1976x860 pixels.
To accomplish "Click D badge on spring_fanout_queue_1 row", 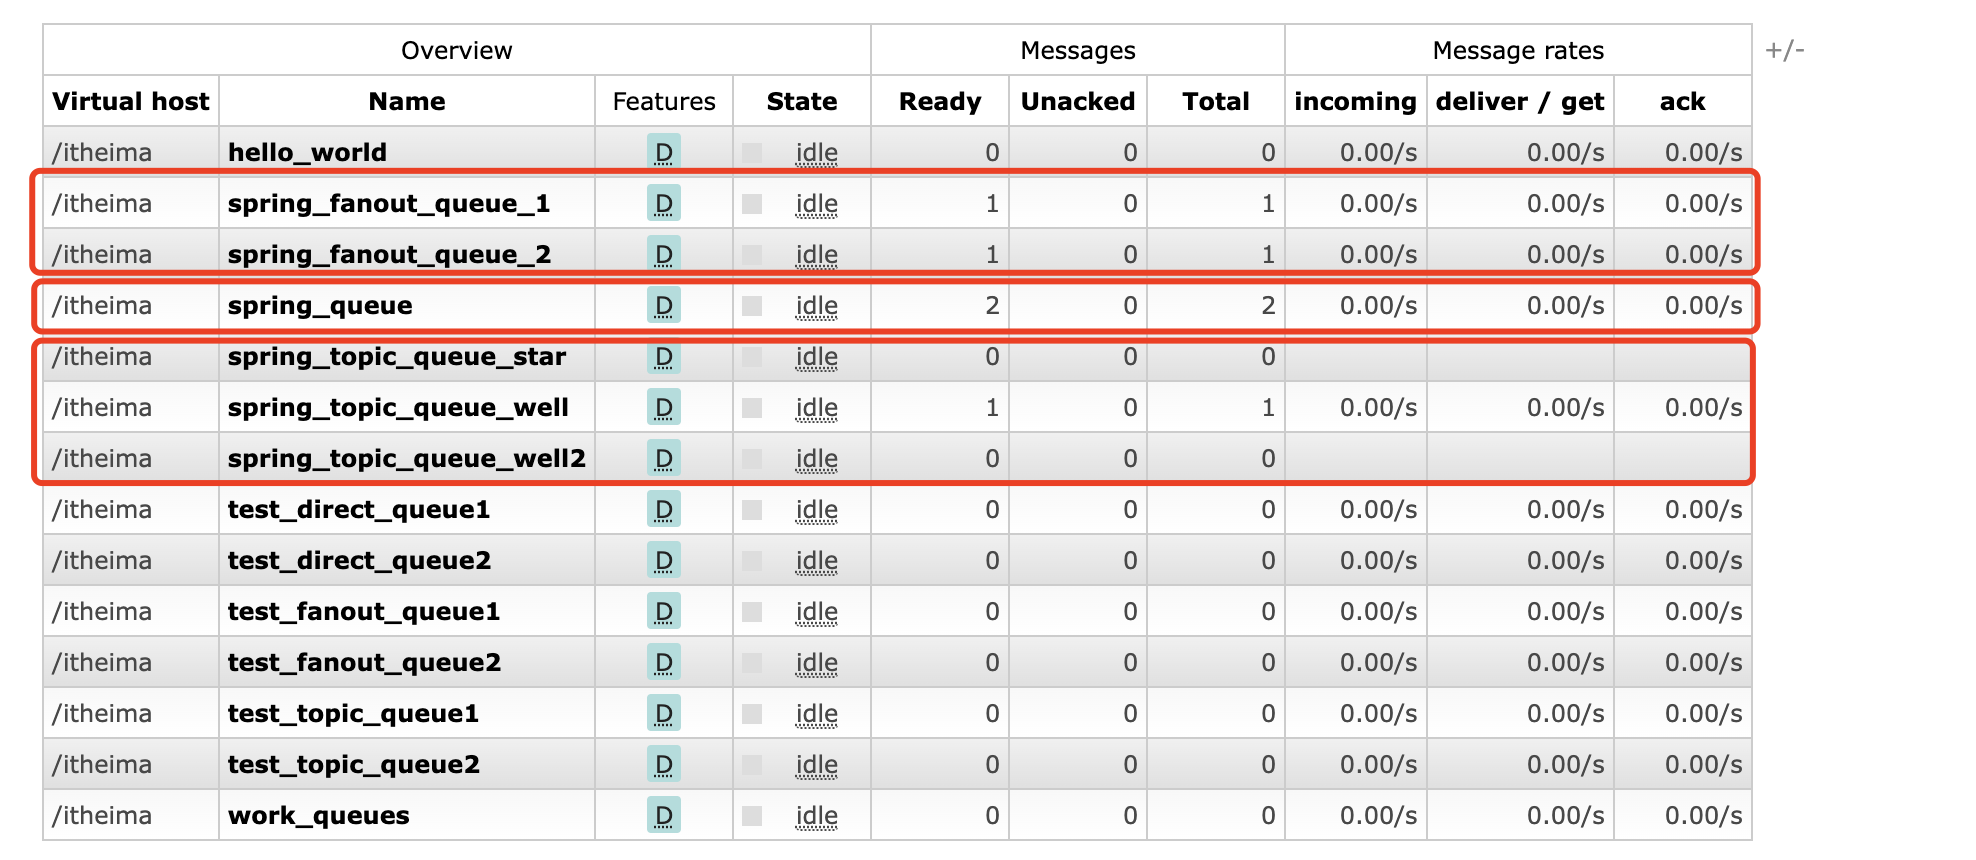I will [x=663, y=203].
